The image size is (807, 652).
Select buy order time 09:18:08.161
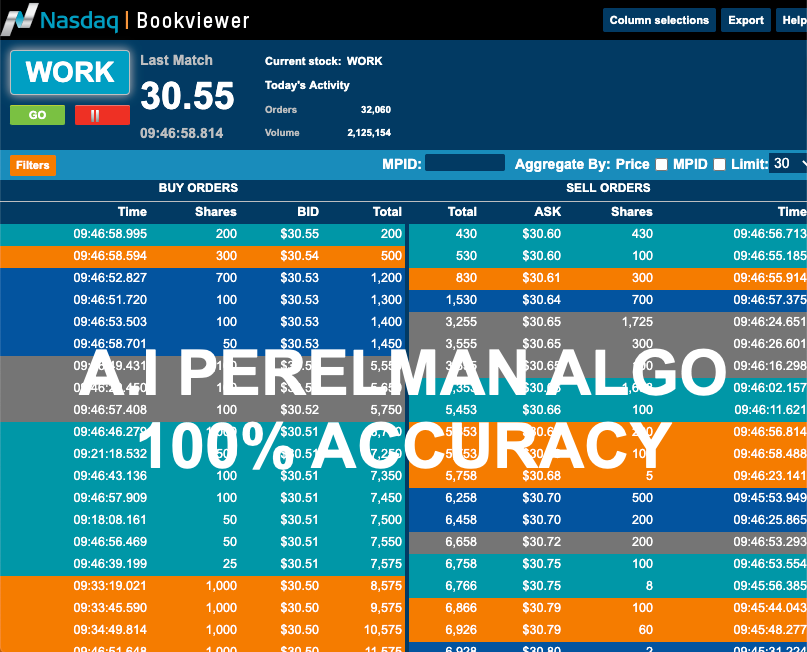click(x=110, y=520)
